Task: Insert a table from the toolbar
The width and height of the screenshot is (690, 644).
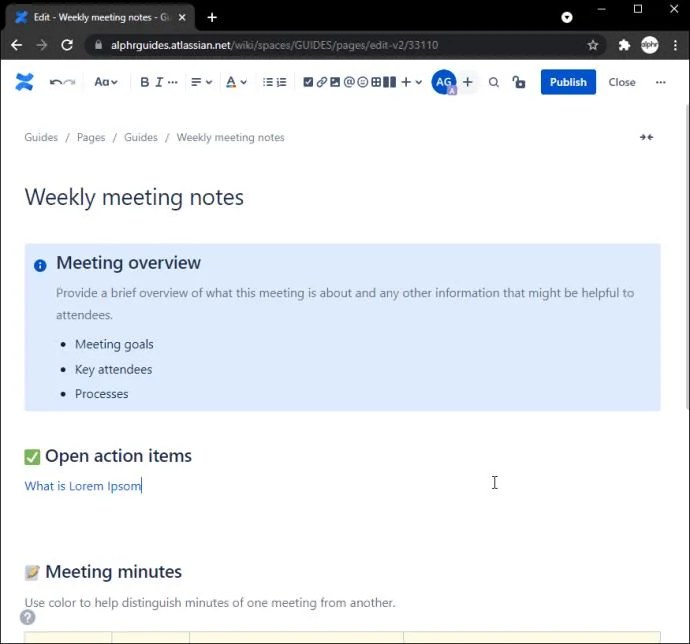Action: coord(377,82)
